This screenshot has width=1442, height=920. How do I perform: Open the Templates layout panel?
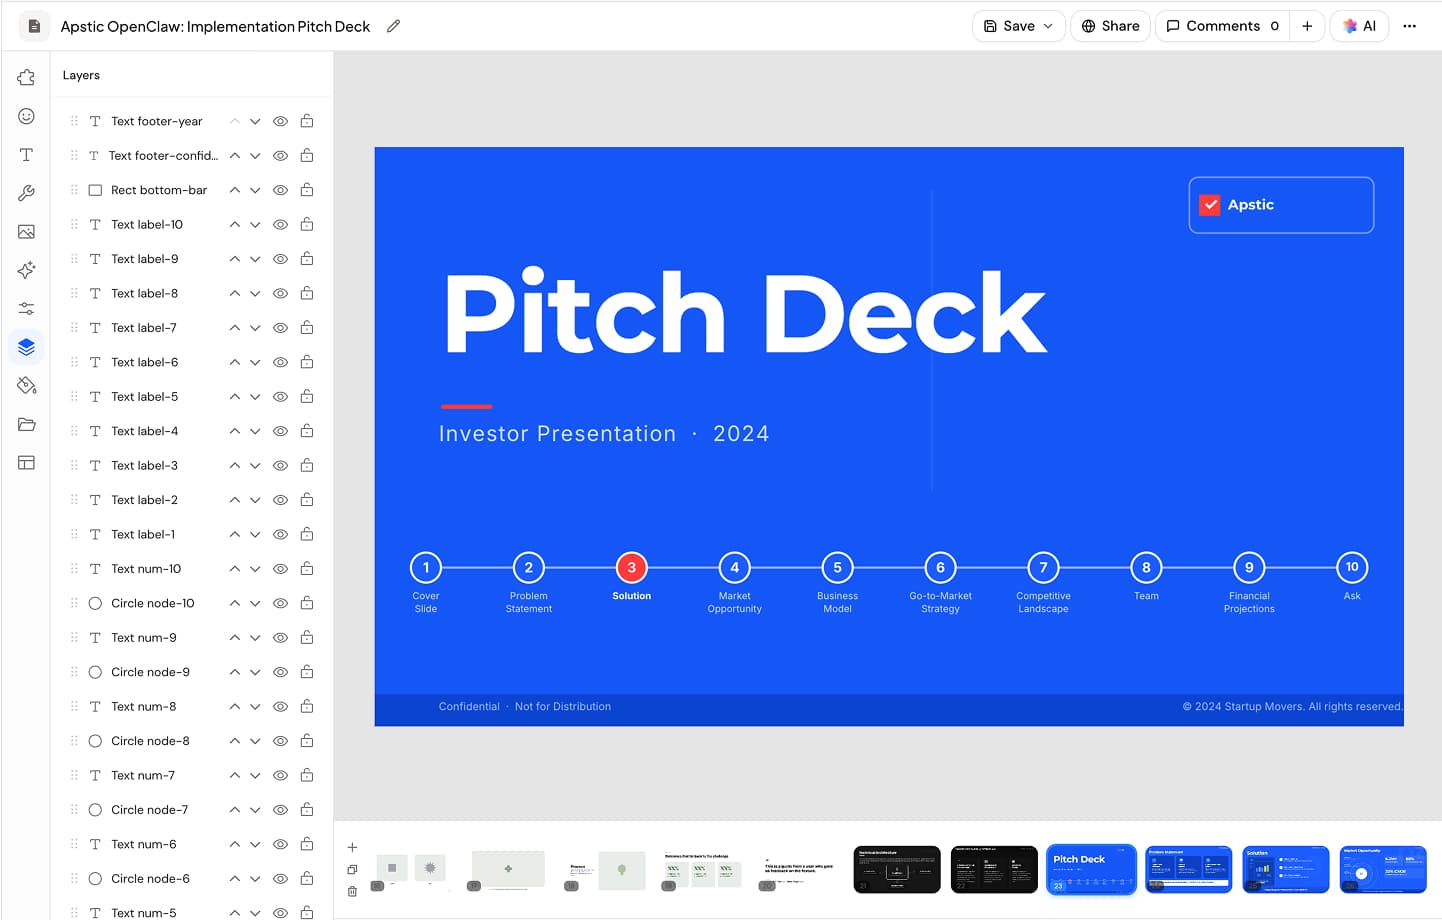pos(25,462)
